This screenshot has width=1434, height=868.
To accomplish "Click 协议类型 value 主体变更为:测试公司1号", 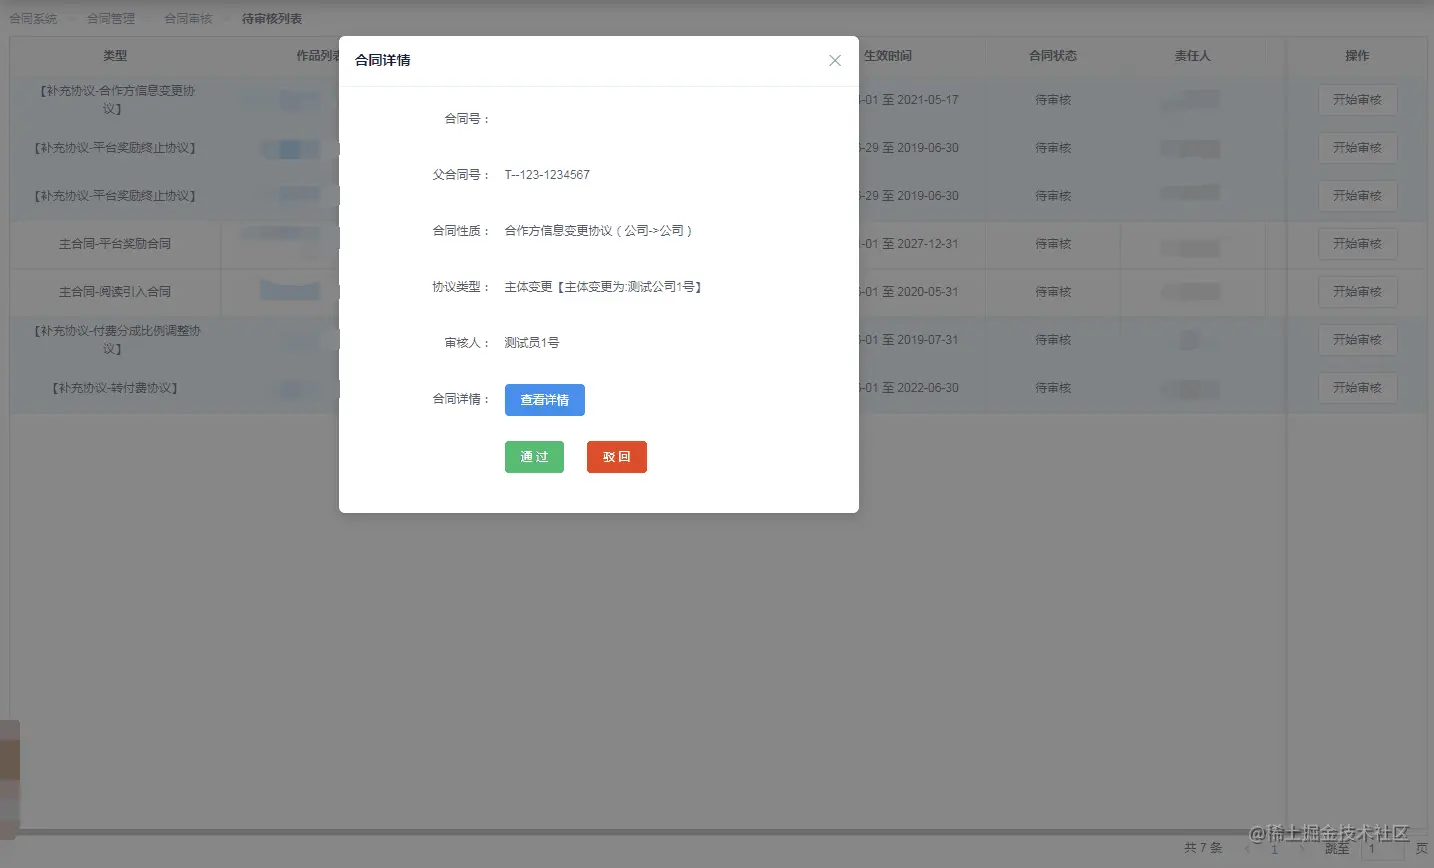I will point(603,287).
